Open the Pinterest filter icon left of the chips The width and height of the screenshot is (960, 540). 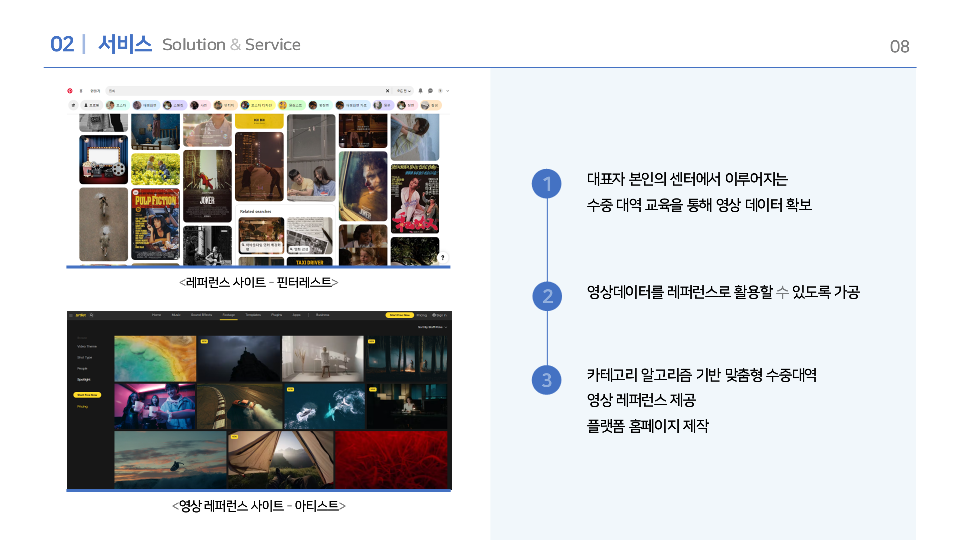(73, 105)
